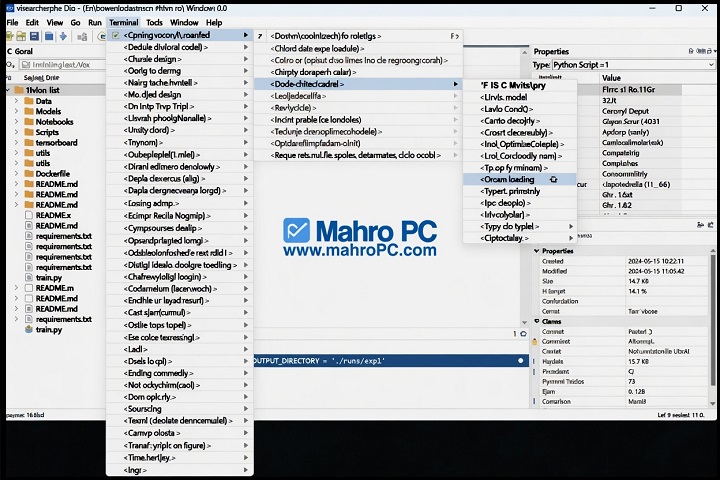720x480 pixels.
Task: Expand the Models folder arrow
Action: coord(17,111)
